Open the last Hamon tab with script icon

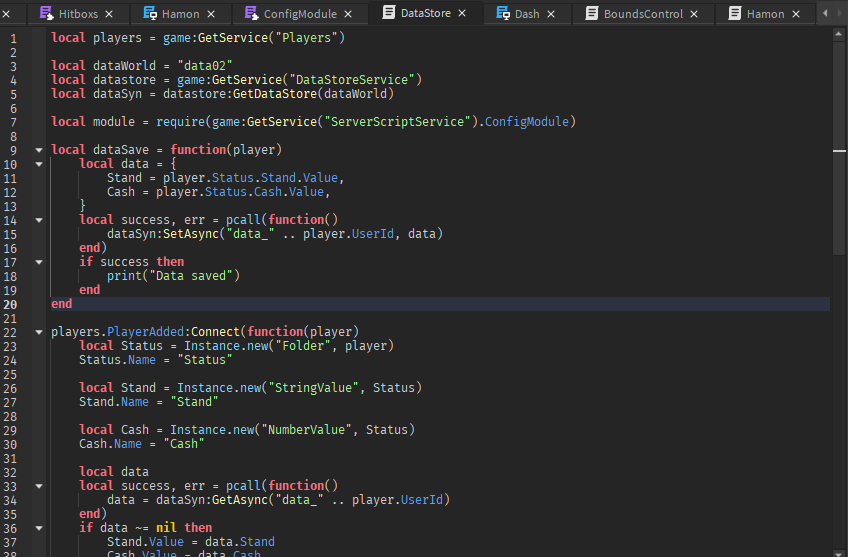(x=765, y=14)
